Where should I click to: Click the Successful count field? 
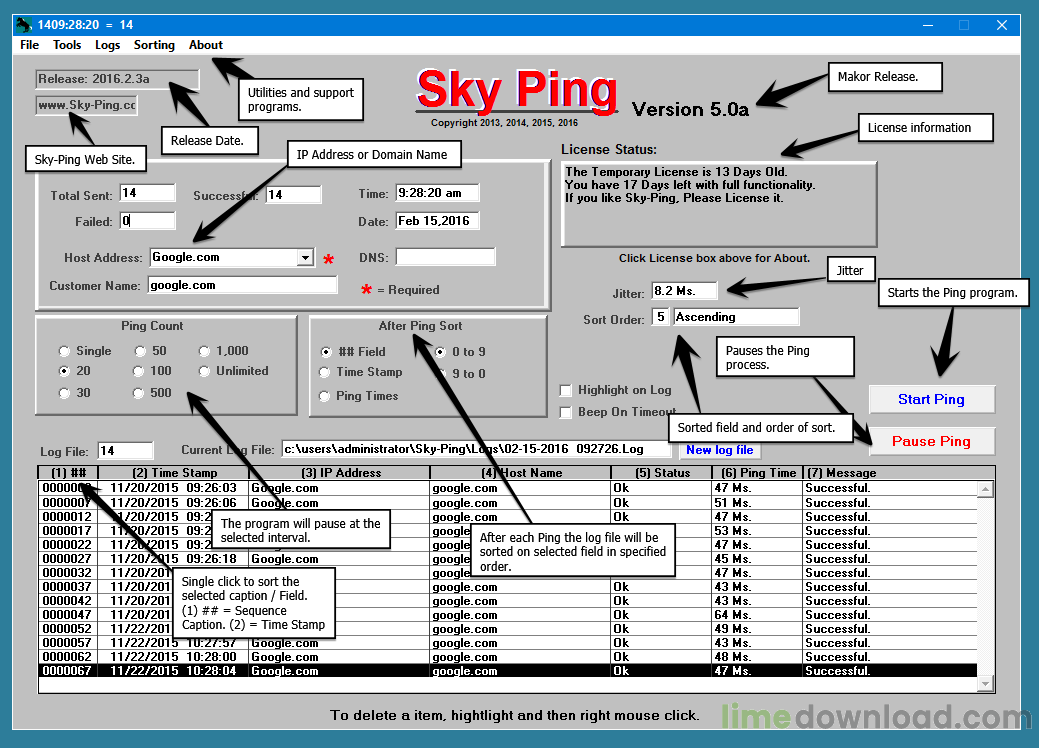[x=294, y=194]
